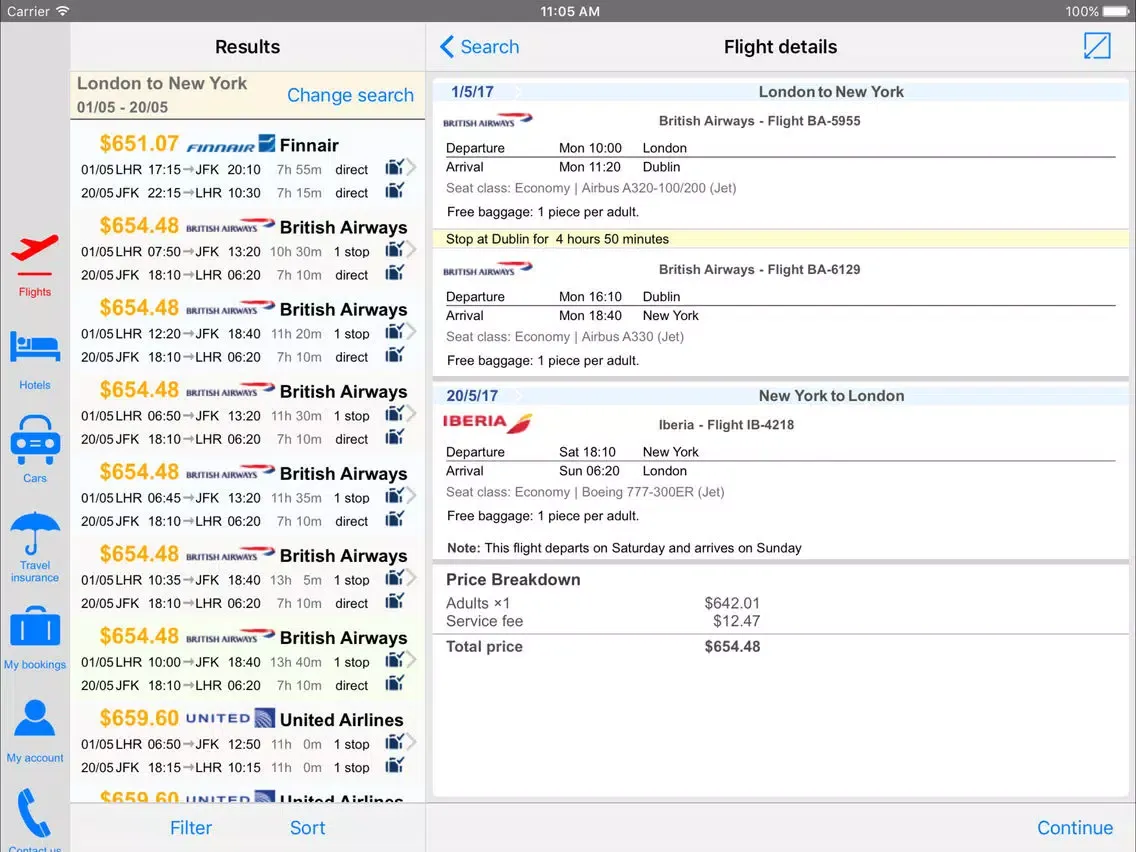The image size is (1136, 852).
Task: Expand Finnair $651.07 result chevron
Action: pyautogui.click(x=411, y=167)
